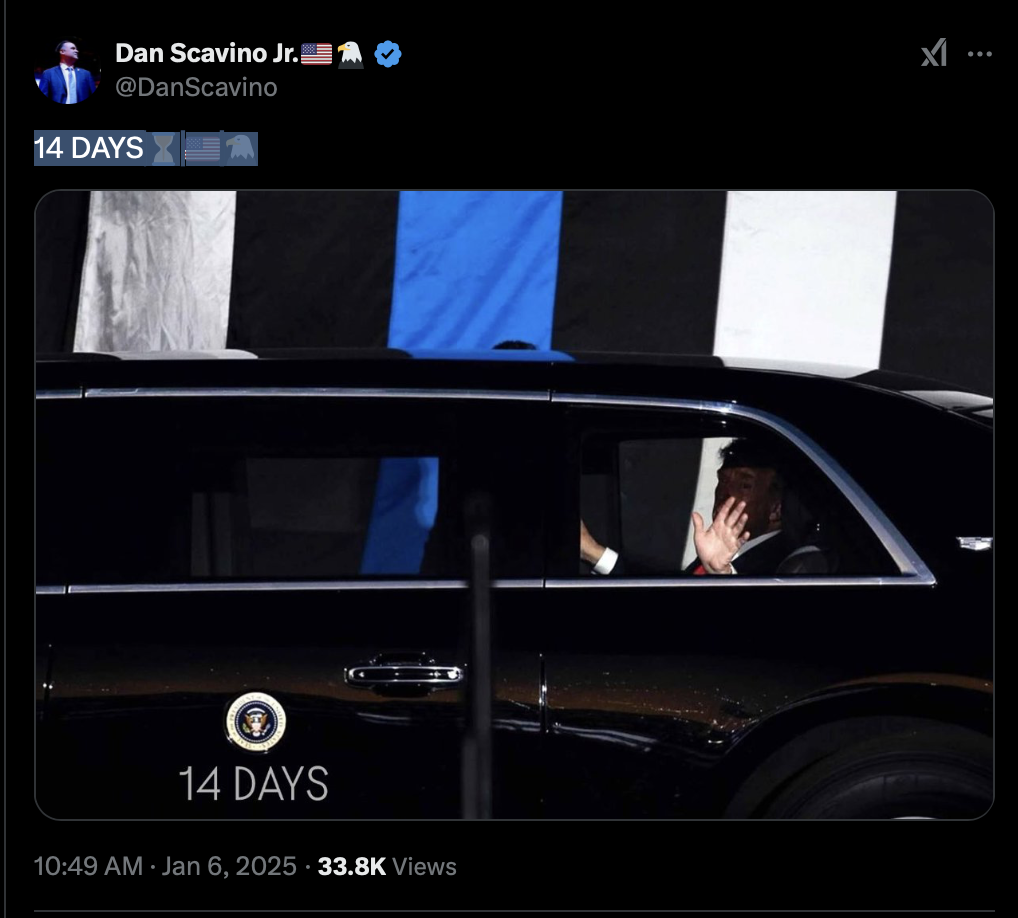The image size is (1018, 918).
Task: Visit the @DanScavino handle link
Action: 196,87
